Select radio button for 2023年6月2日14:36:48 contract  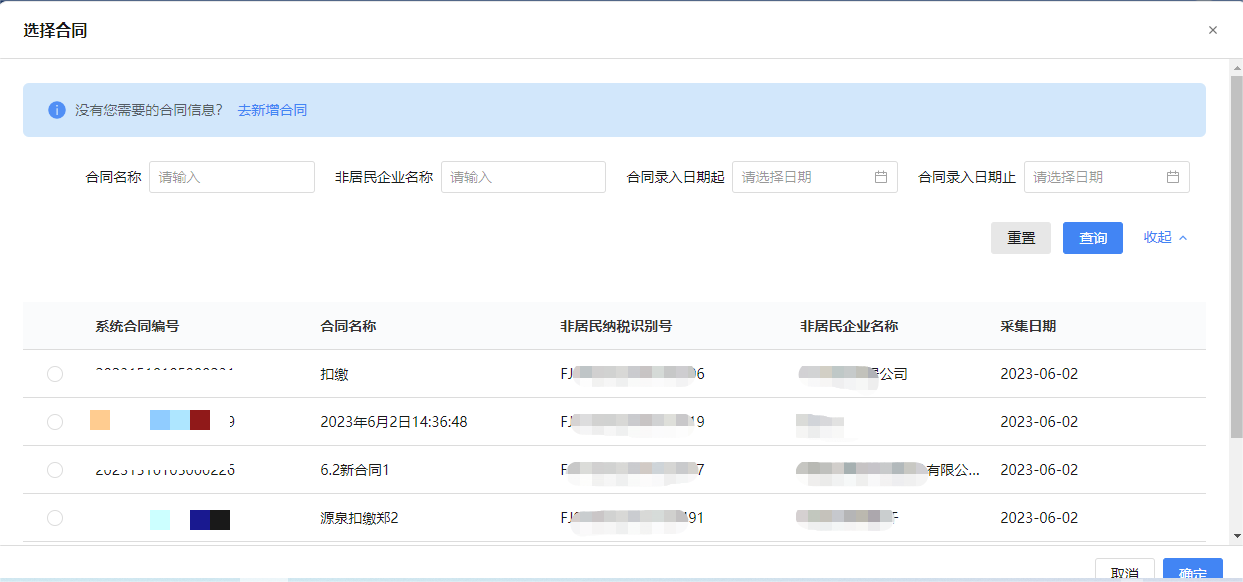coord(55,422)
